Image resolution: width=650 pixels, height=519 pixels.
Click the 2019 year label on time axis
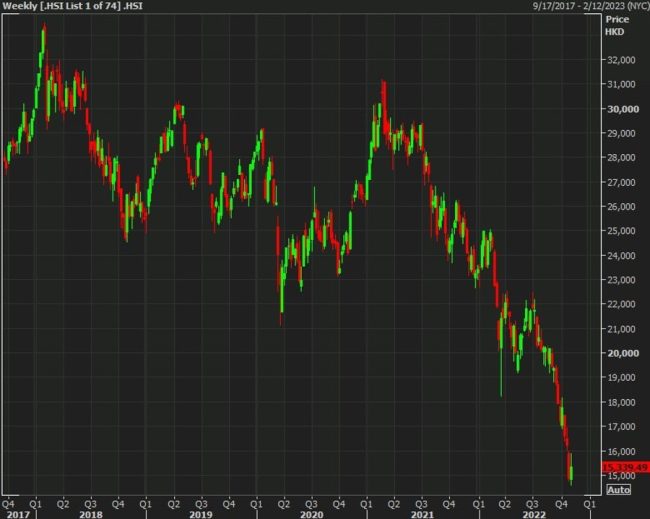pyautogui.click(x=201, y=514)
